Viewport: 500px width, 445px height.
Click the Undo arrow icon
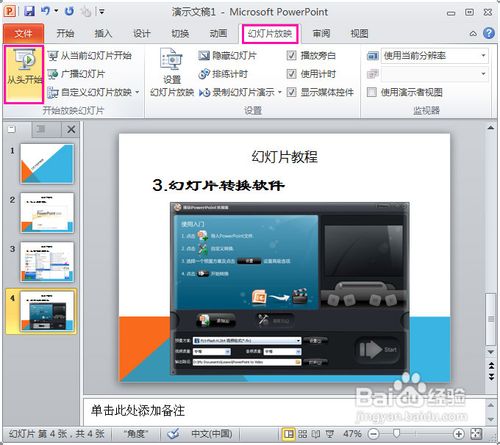pos(45,11)
